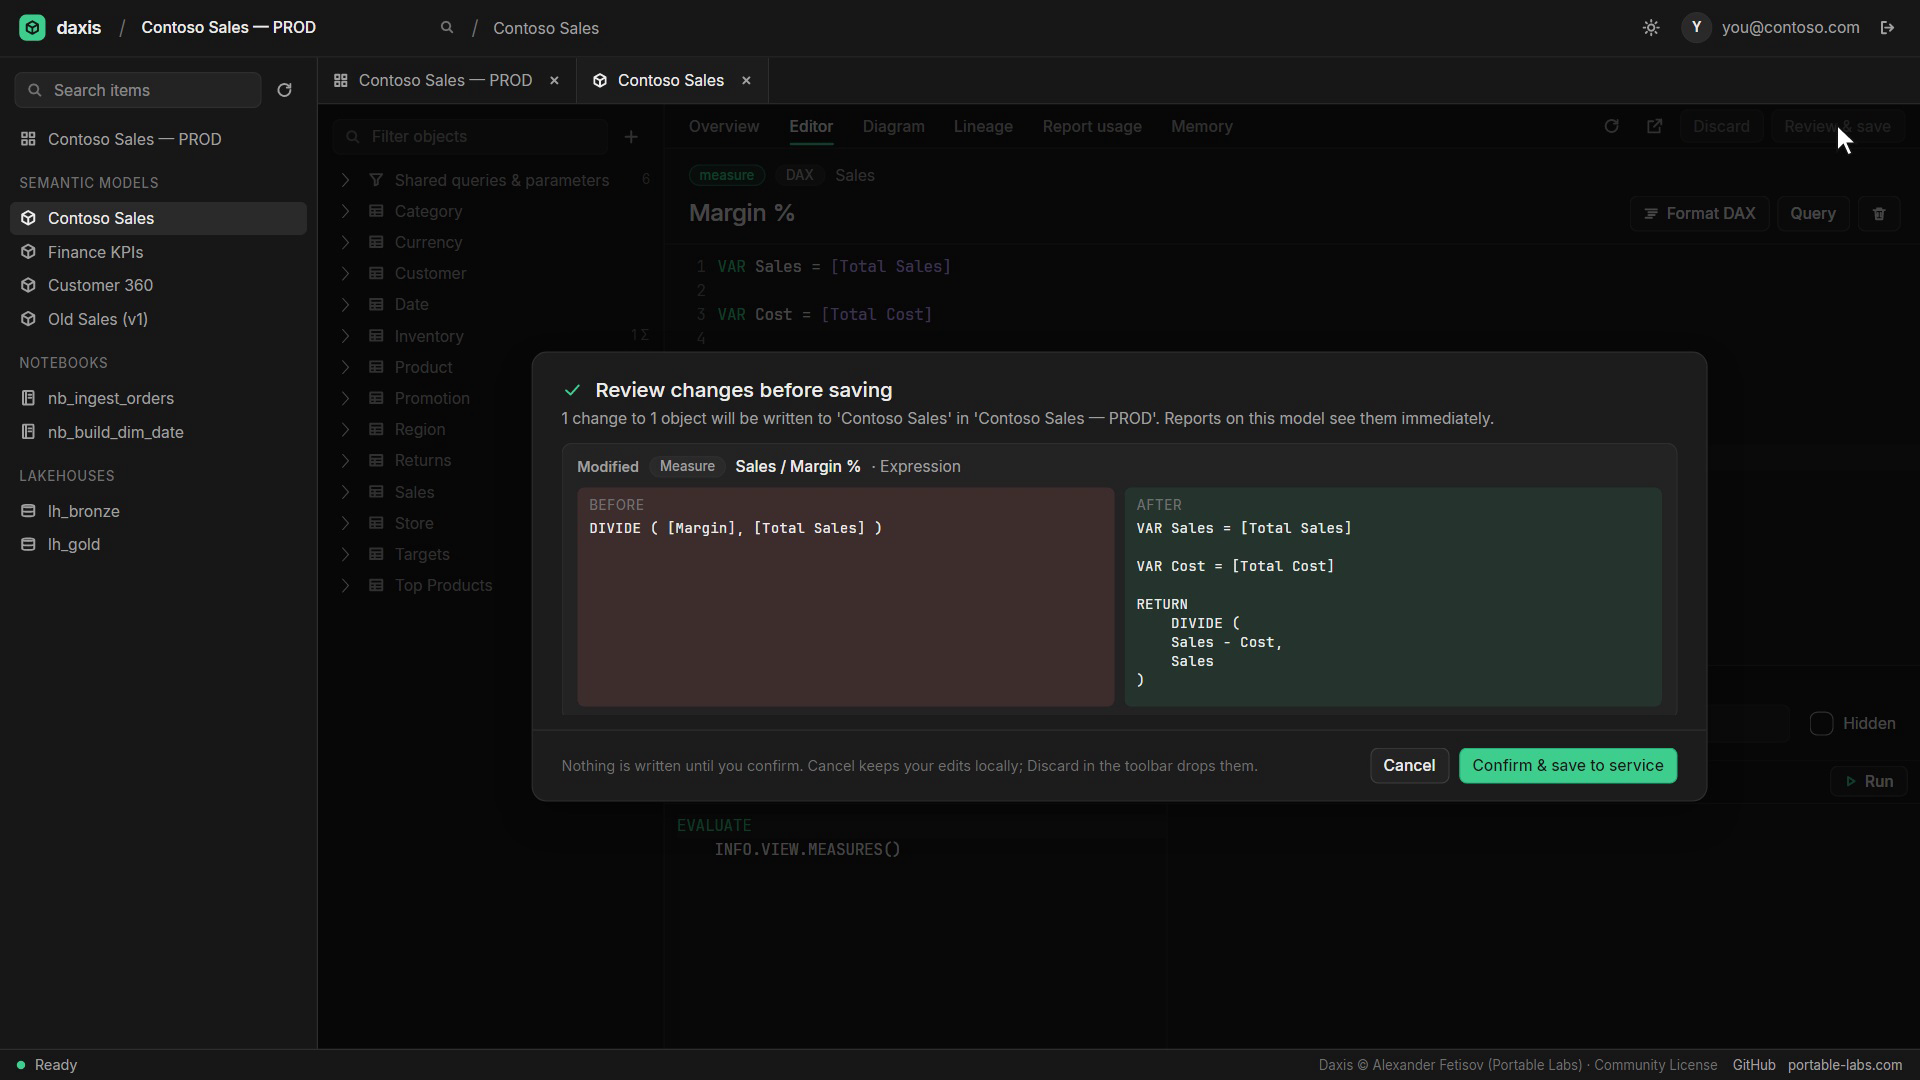
Task: Close the Contoso Sales — PROD tab
Action: (554, 81)
